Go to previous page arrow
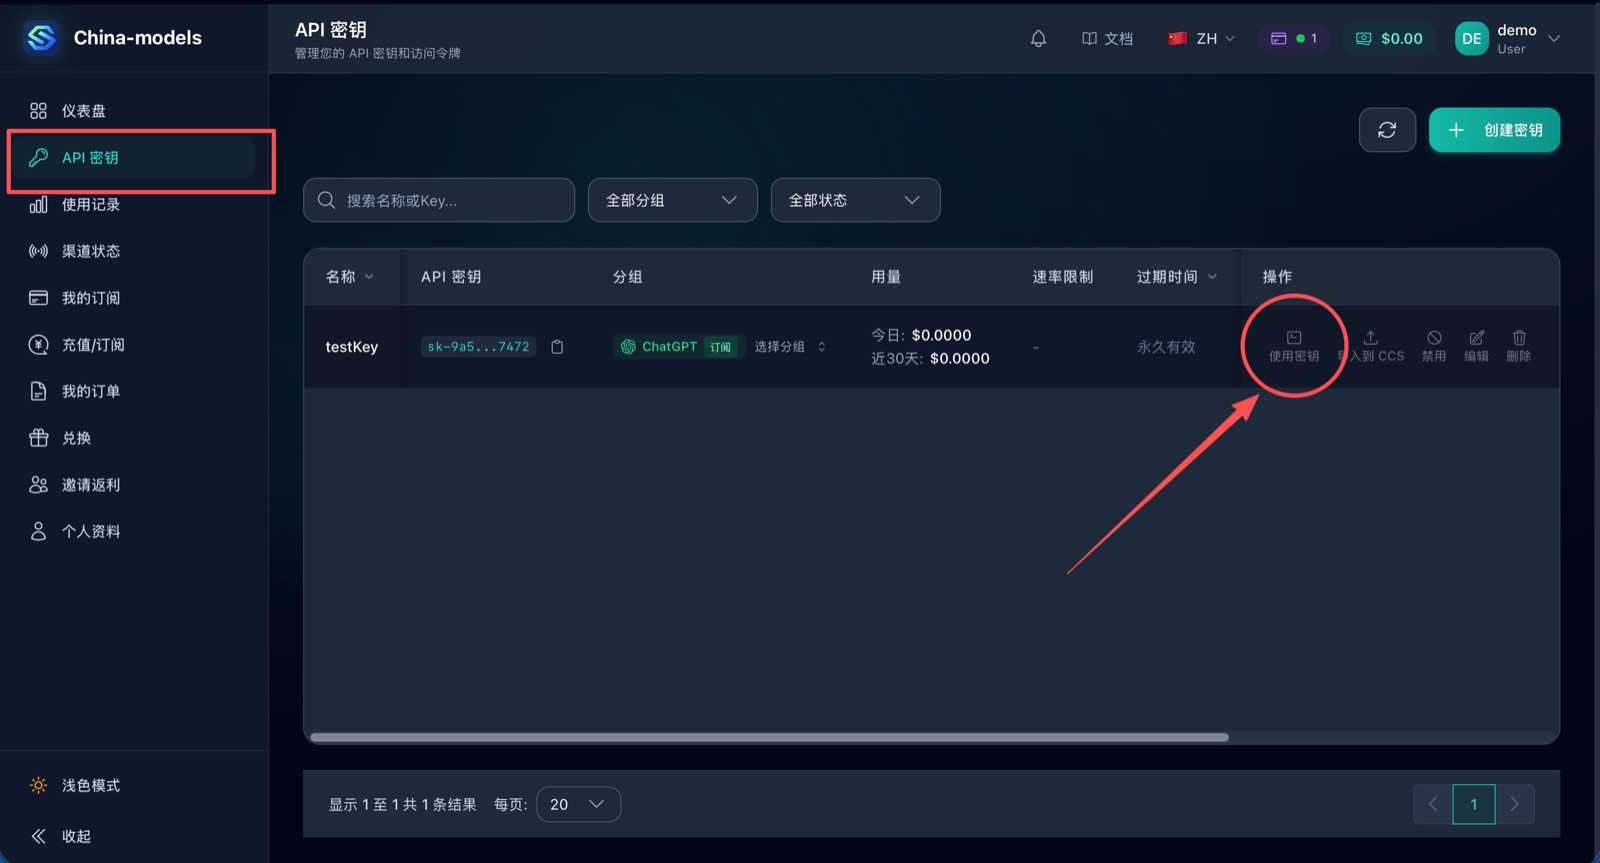Screen dimensions: 1600x863 click(x=1433, y=804)
